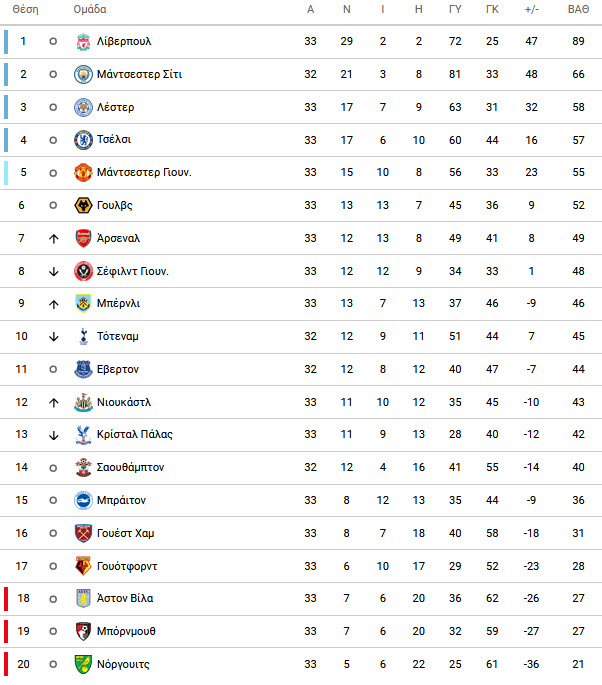
Task: Click the Watford badge icon
Action: pyautogui.click(x=83, y=566)
